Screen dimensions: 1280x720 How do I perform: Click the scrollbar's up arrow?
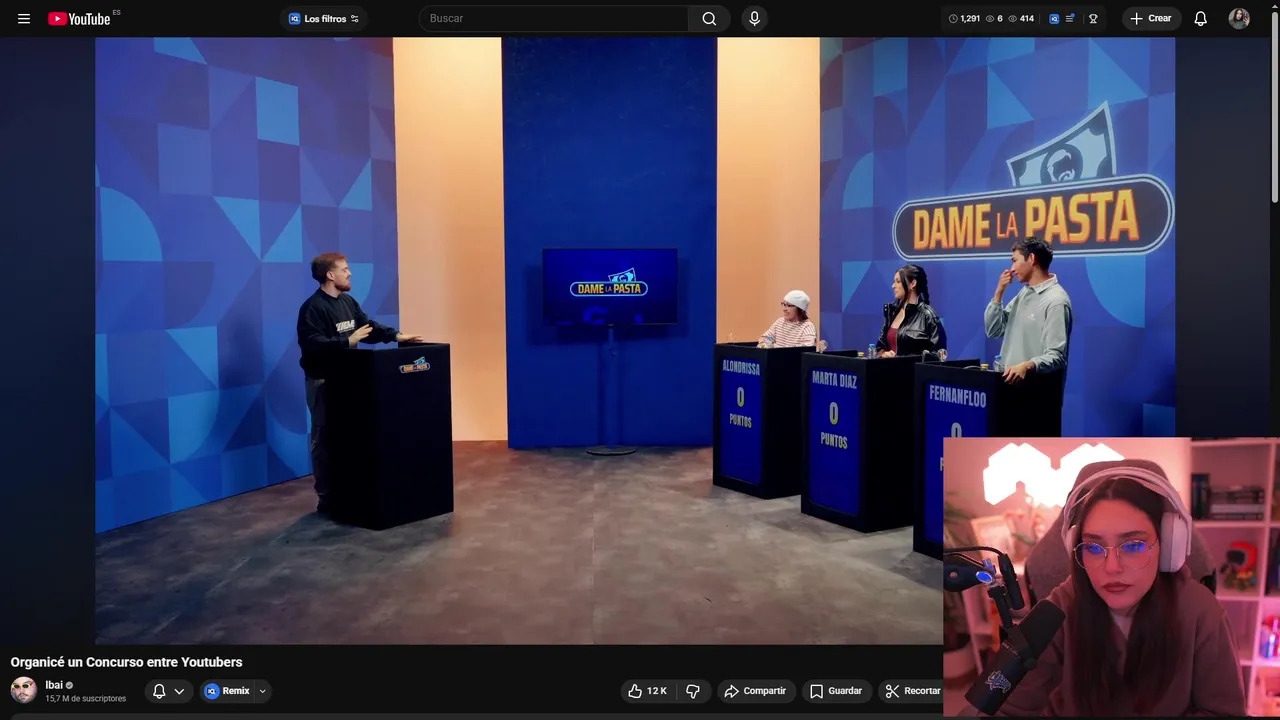click(1274, 5)
